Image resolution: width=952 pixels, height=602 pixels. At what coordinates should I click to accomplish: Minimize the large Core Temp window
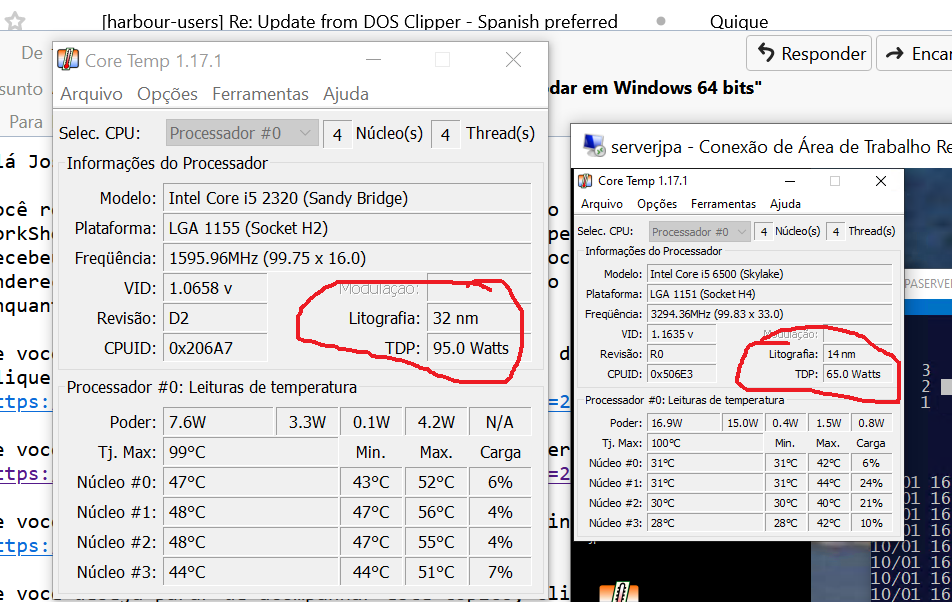click(373, 59)
